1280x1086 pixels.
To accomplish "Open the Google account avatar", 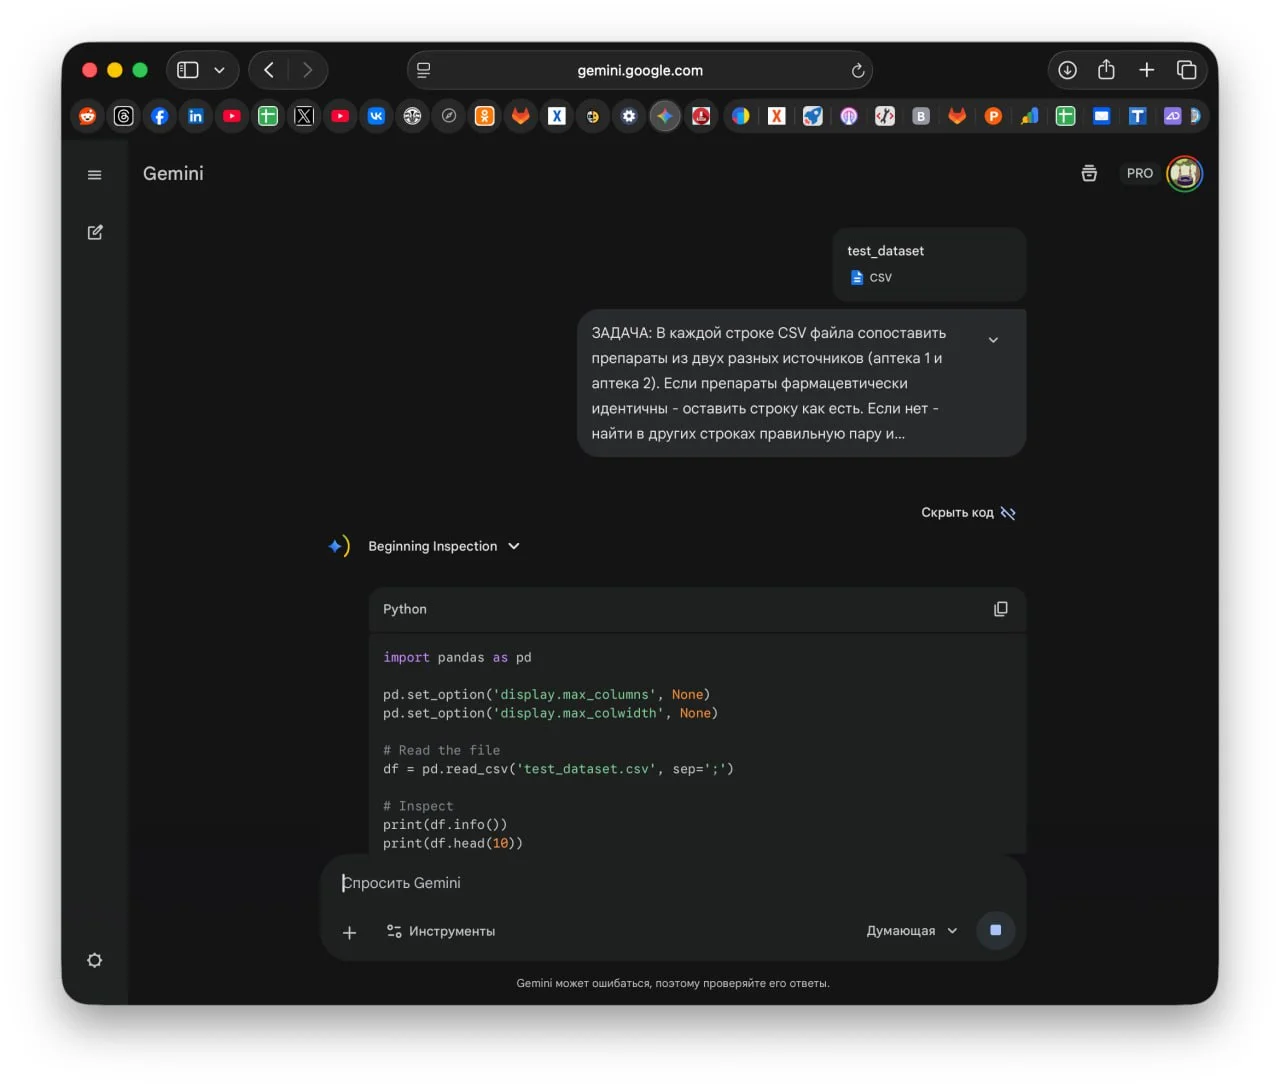I will tap(1184, 173).
